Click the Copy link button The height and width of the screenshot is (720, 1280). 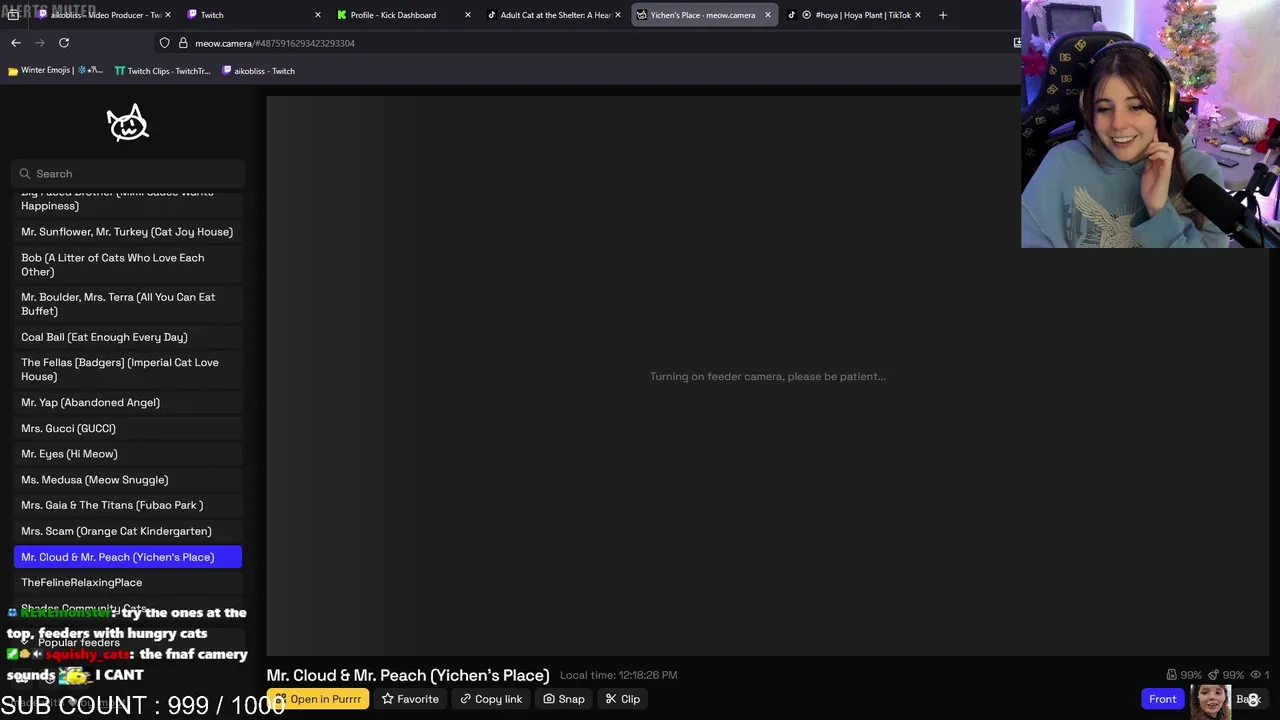tap(491, 699)
